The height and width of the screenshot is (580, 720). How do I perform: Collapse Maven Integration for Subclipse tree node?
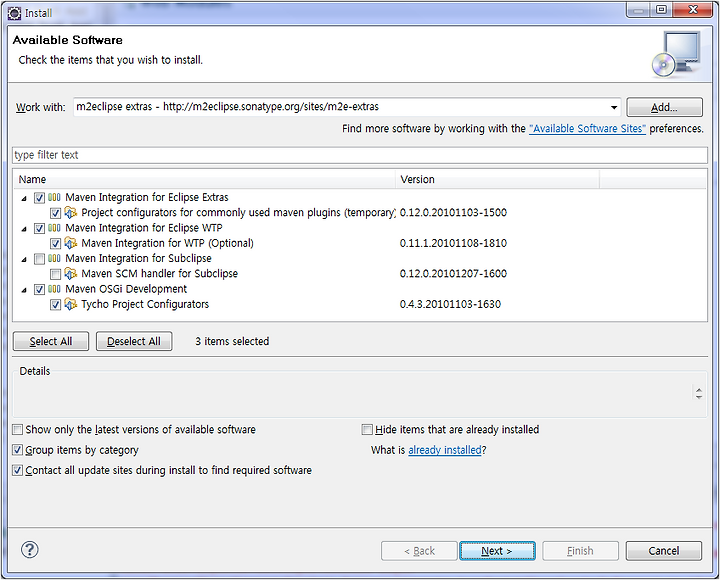[x=24, y=259]
